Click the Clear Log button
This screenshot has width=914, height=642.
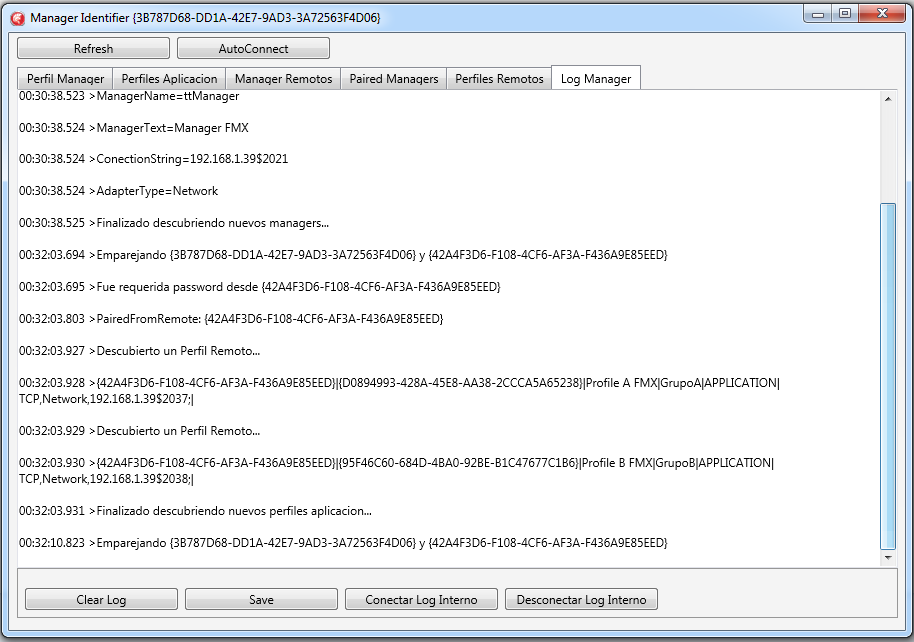tap(101, 600)
